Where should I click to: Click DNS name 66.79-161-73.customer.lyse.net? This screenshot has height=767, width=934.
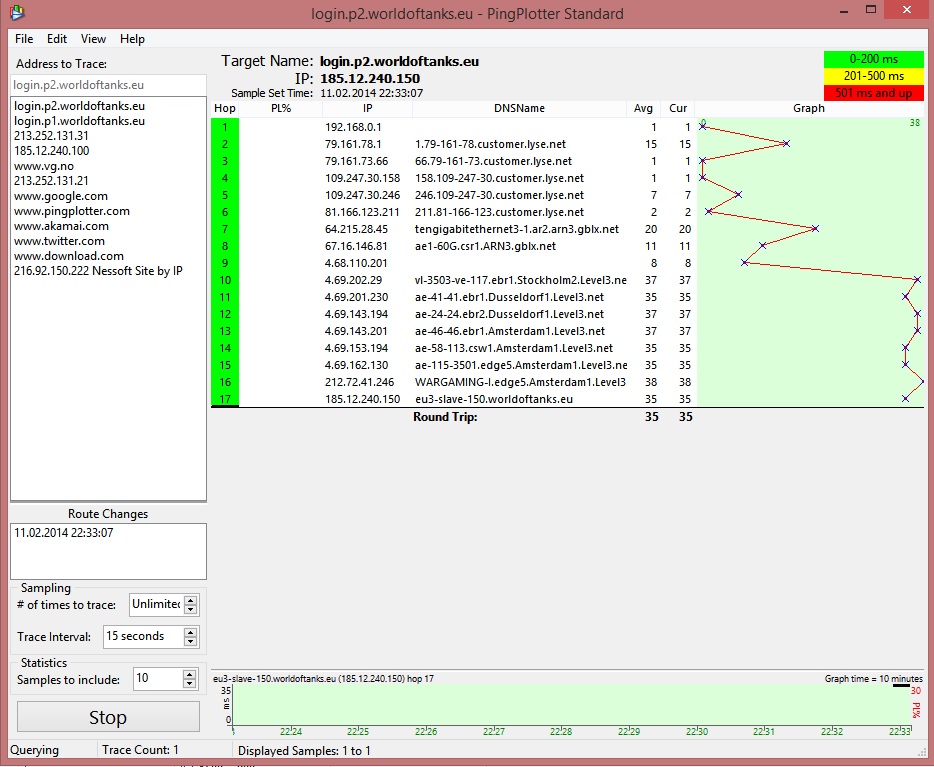pyautogui.click(x=493, y=161)
